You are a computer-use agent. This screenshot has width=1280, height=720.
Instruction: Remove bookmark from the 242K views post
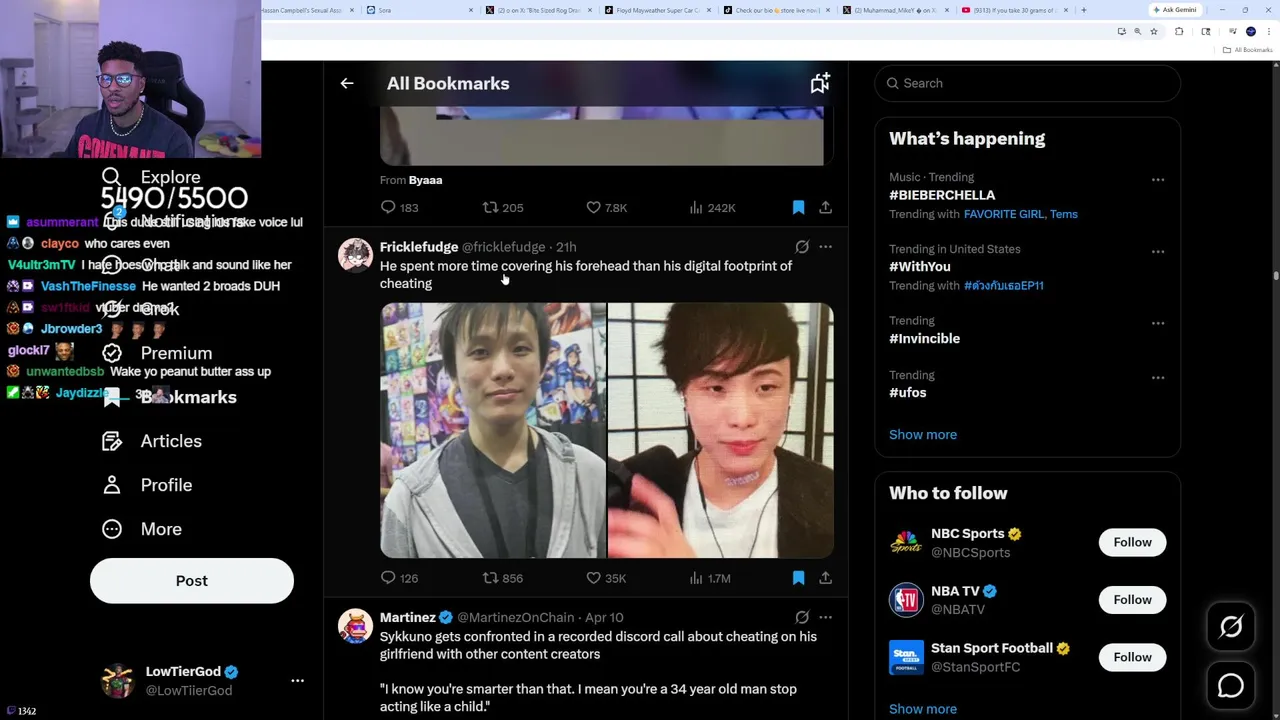(x=798, y=208)
